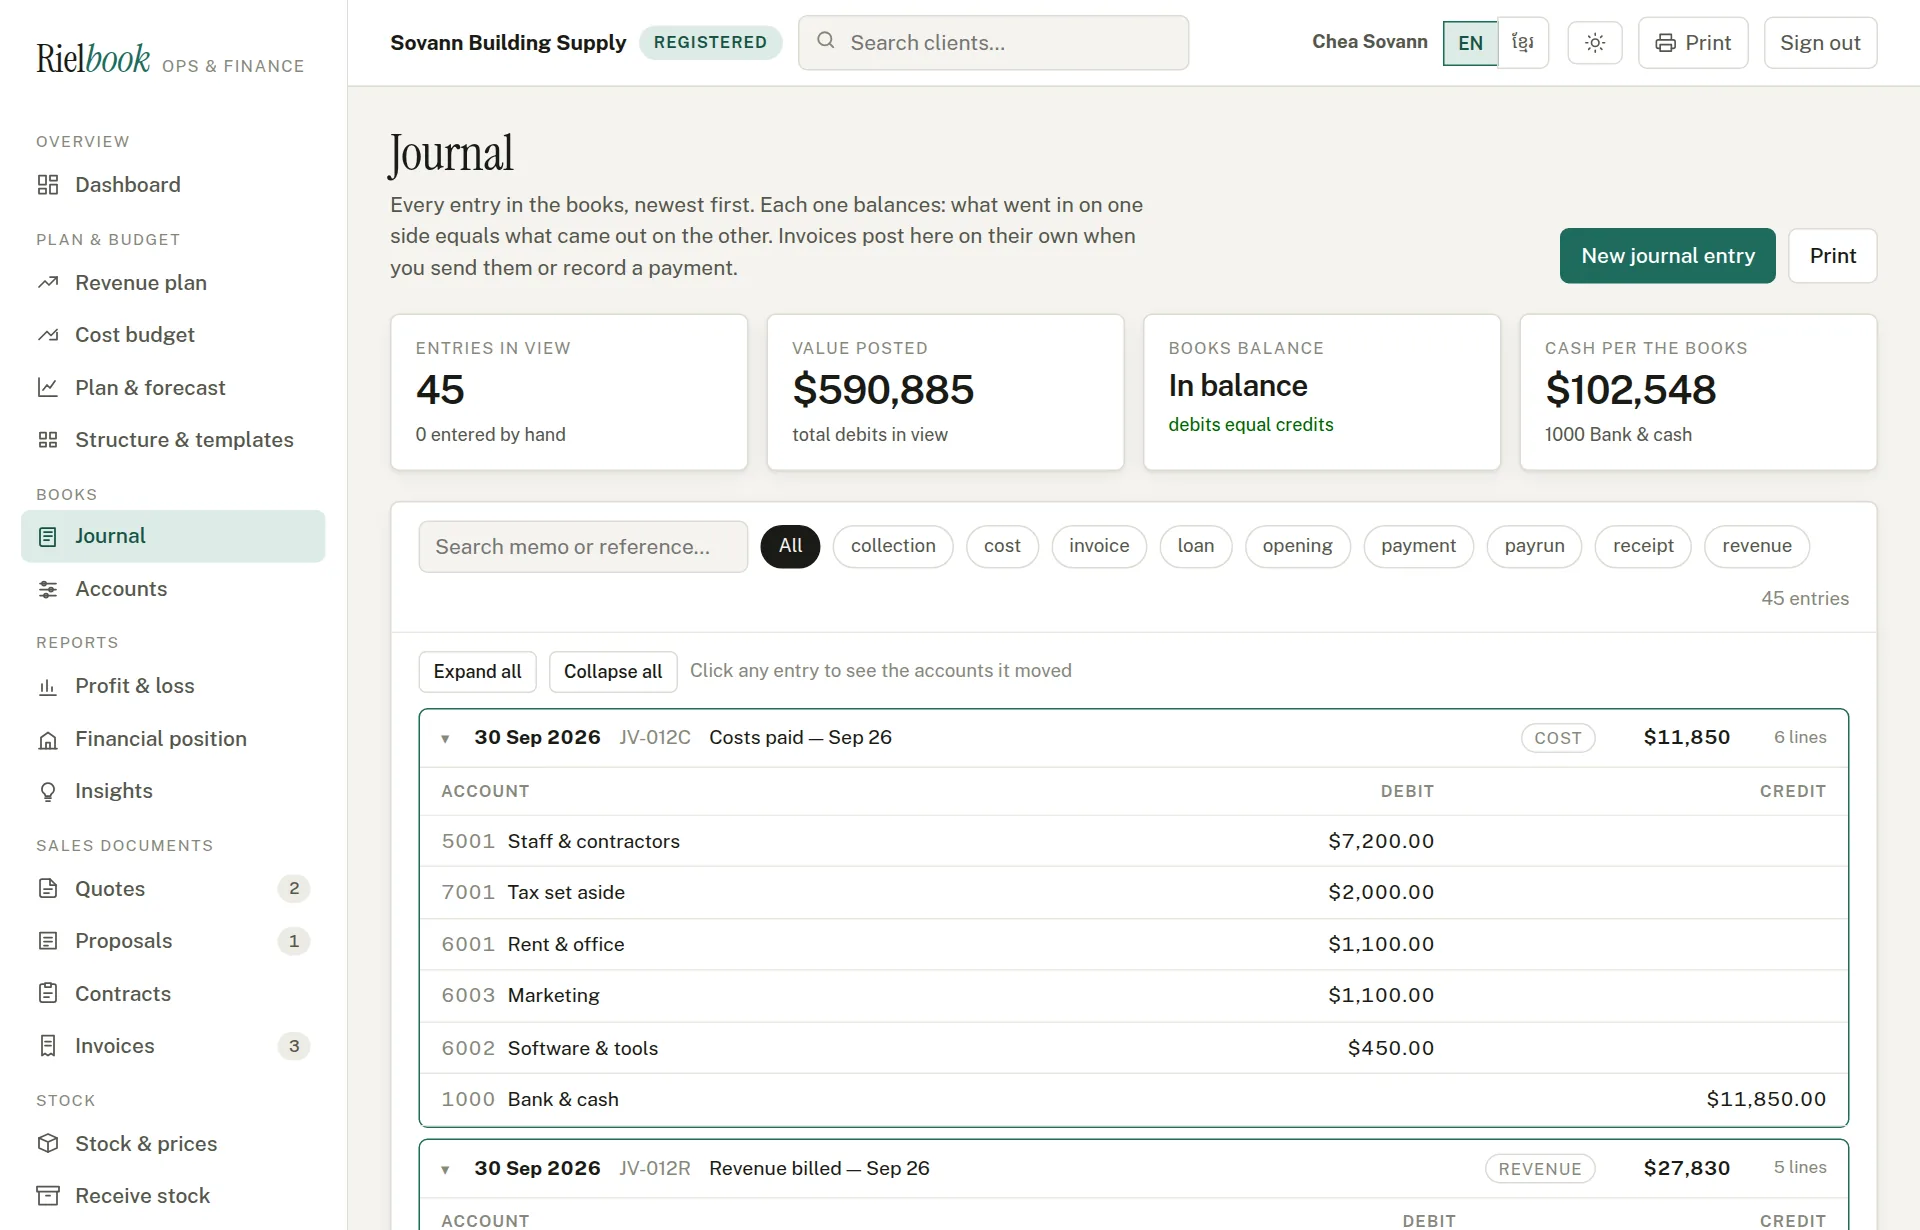The height and width of the screenshot is (1230, 1920).
Task: Click the Profit & loss bar icon
Action: (x=48, y=686)
